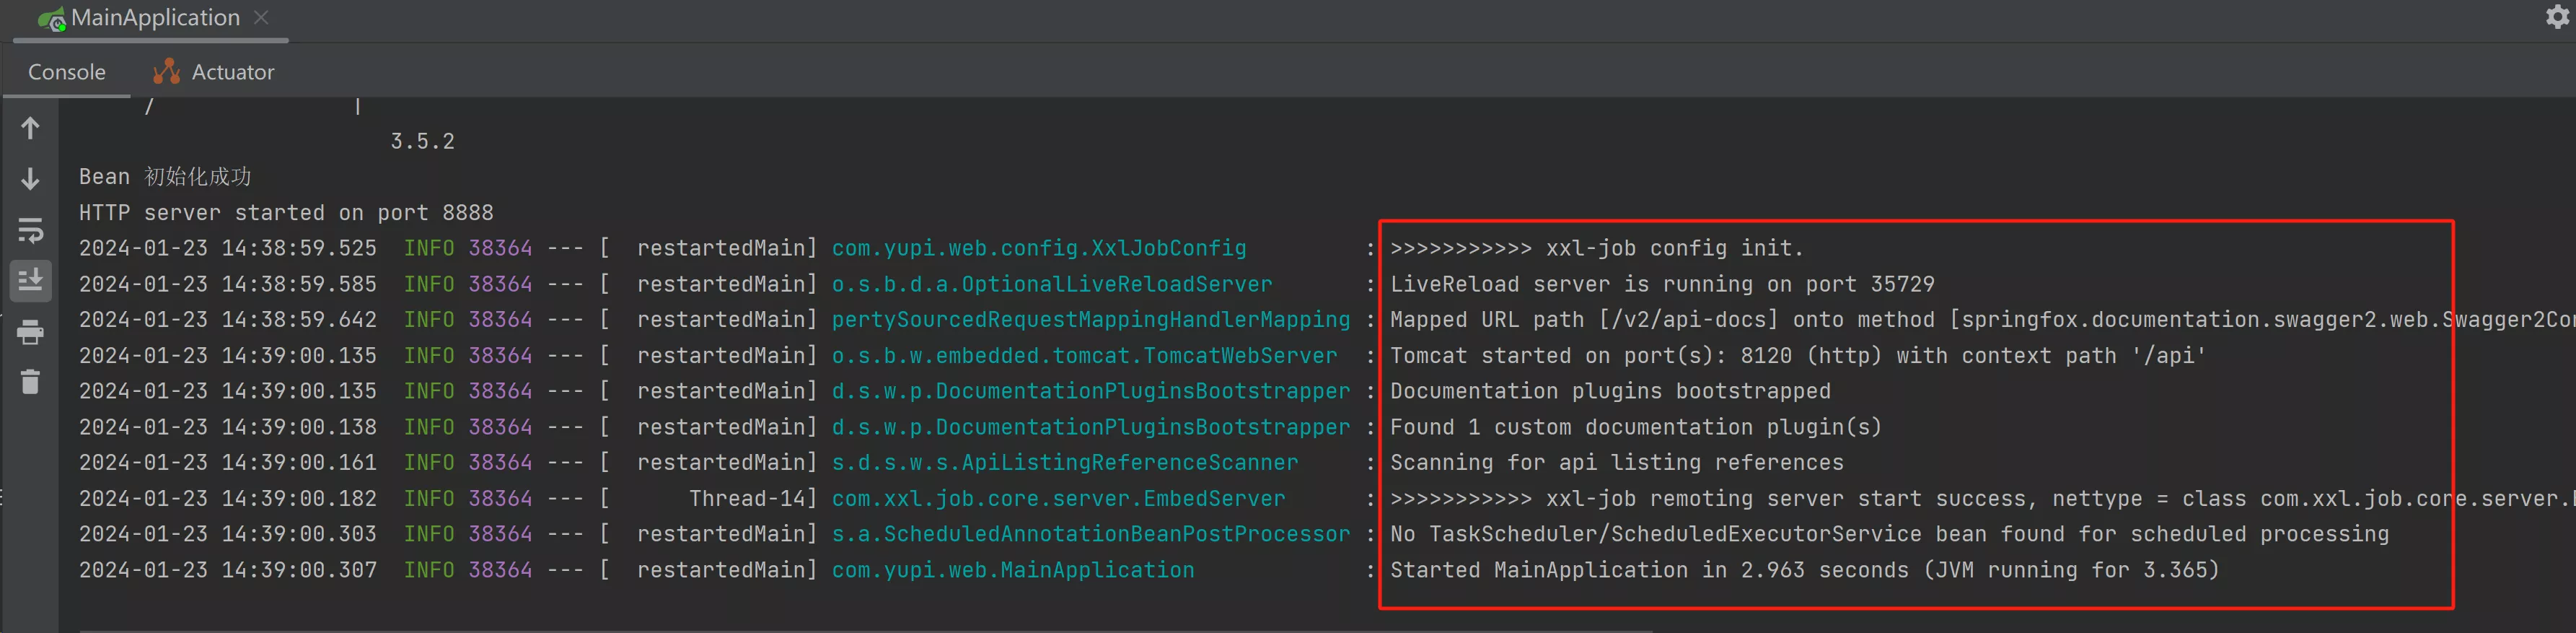2576x633 pixels.
Task: Click timestamp '2024-01-23 14:38:59.525'
Action: coord(228,248)
